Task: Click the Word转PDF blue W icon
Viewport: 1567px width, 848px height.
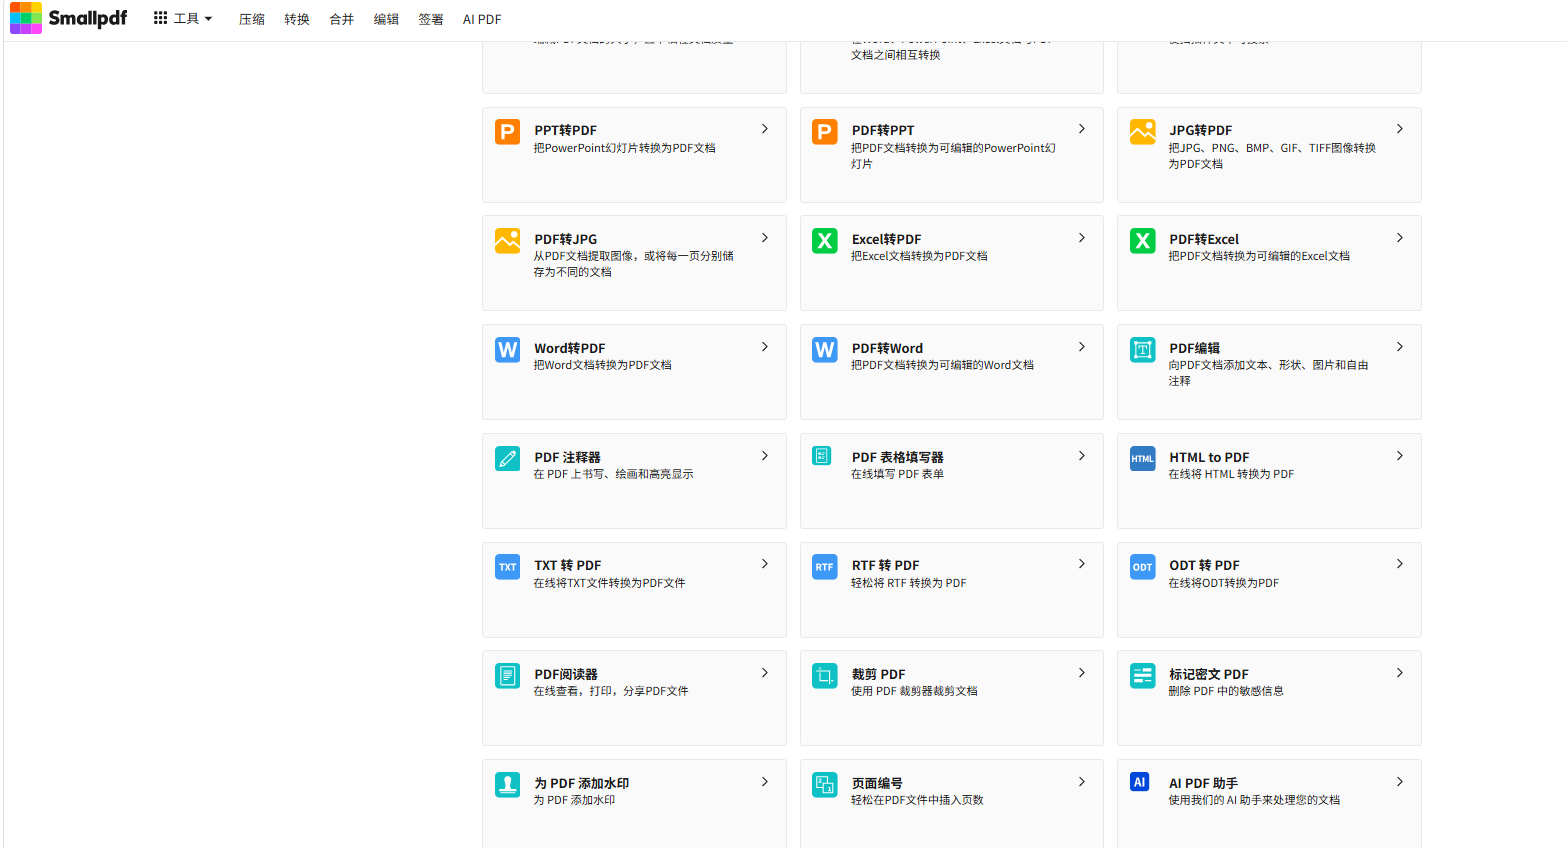Action: pyautogui.click(x=508, y=350)
